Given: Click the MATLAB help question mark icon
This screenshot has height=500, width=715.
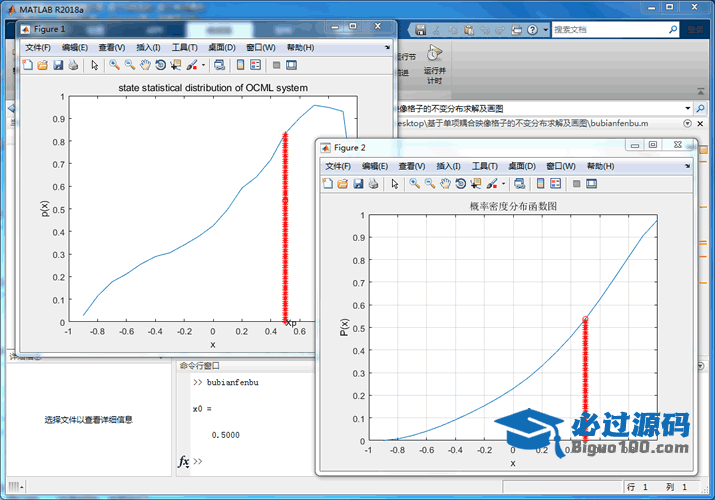Looking at the screenshot, I should [x=532, y=30].
